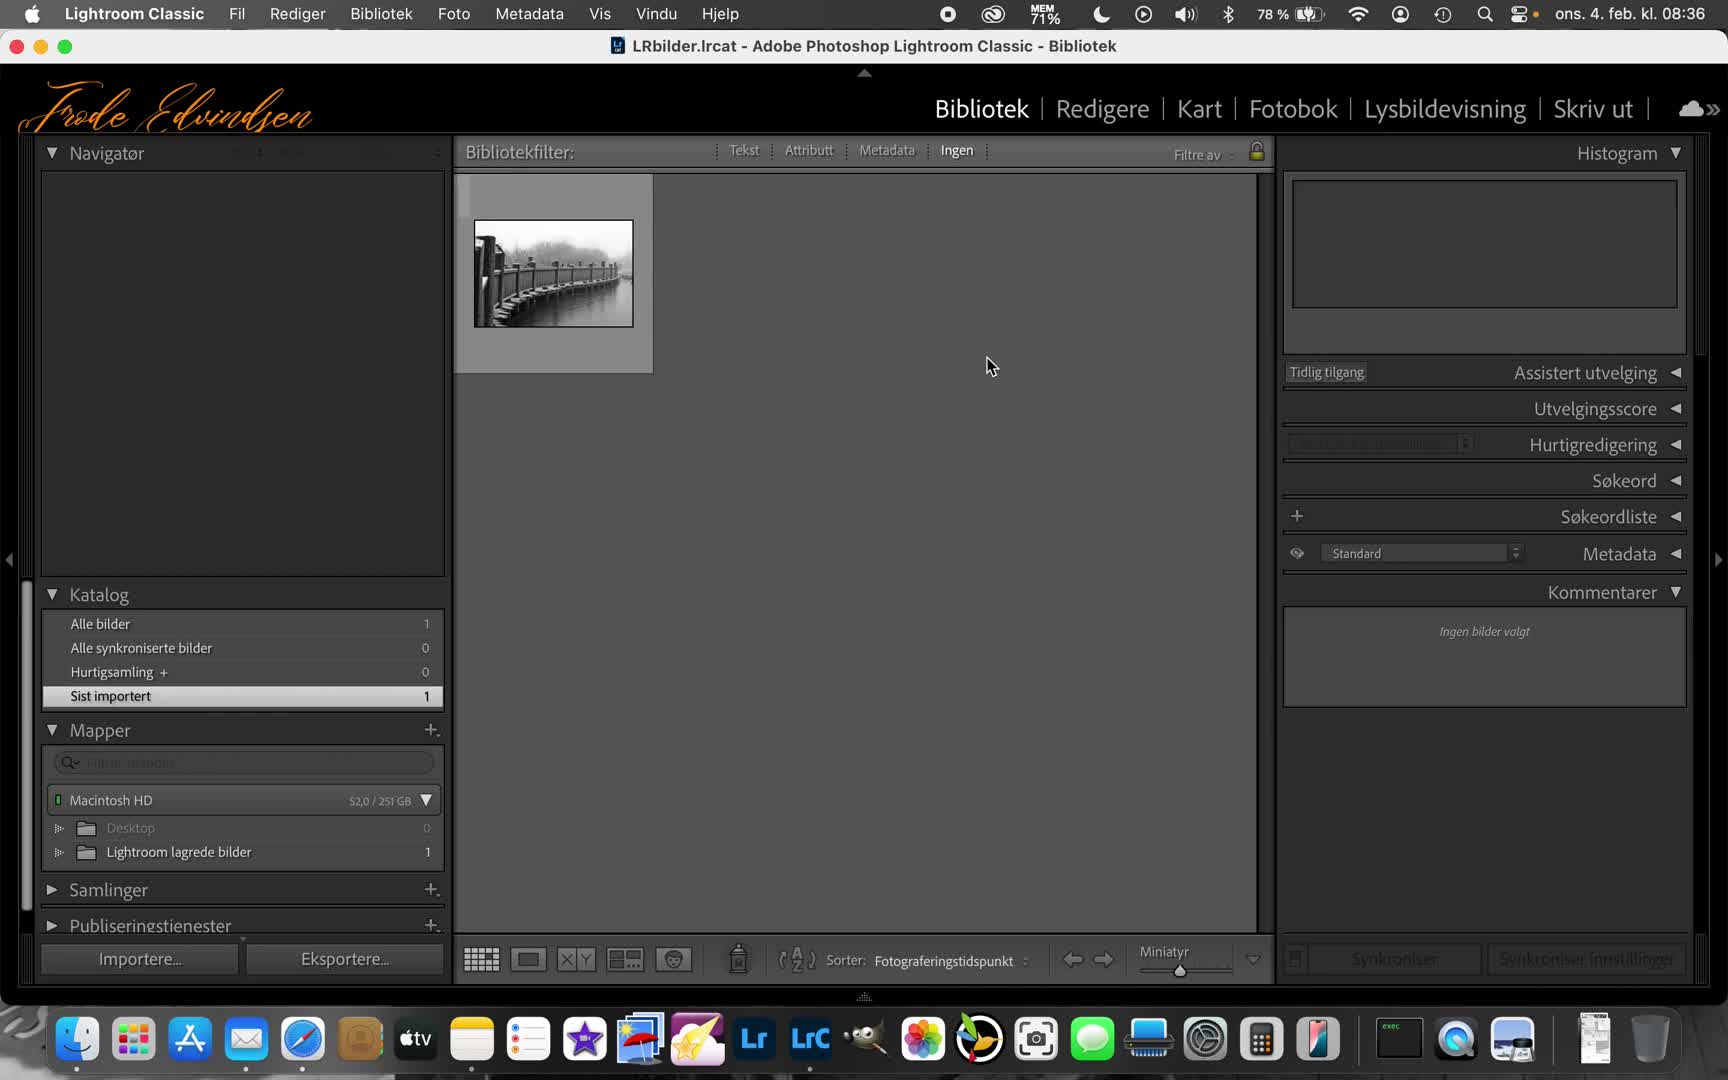Switch to Loupe view
1728x1080 pixels.
tap(528, 960)
